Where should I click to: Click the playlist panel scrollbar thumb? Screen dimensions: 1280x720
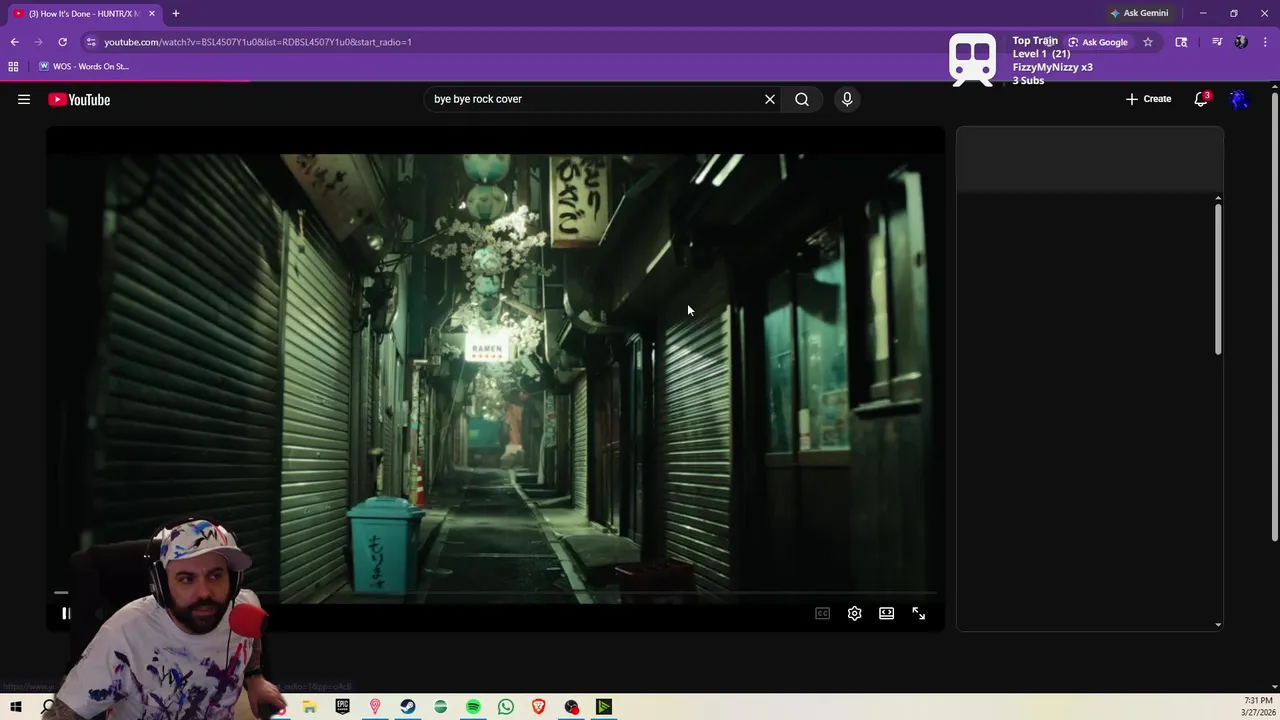[x=1218, y=279]
